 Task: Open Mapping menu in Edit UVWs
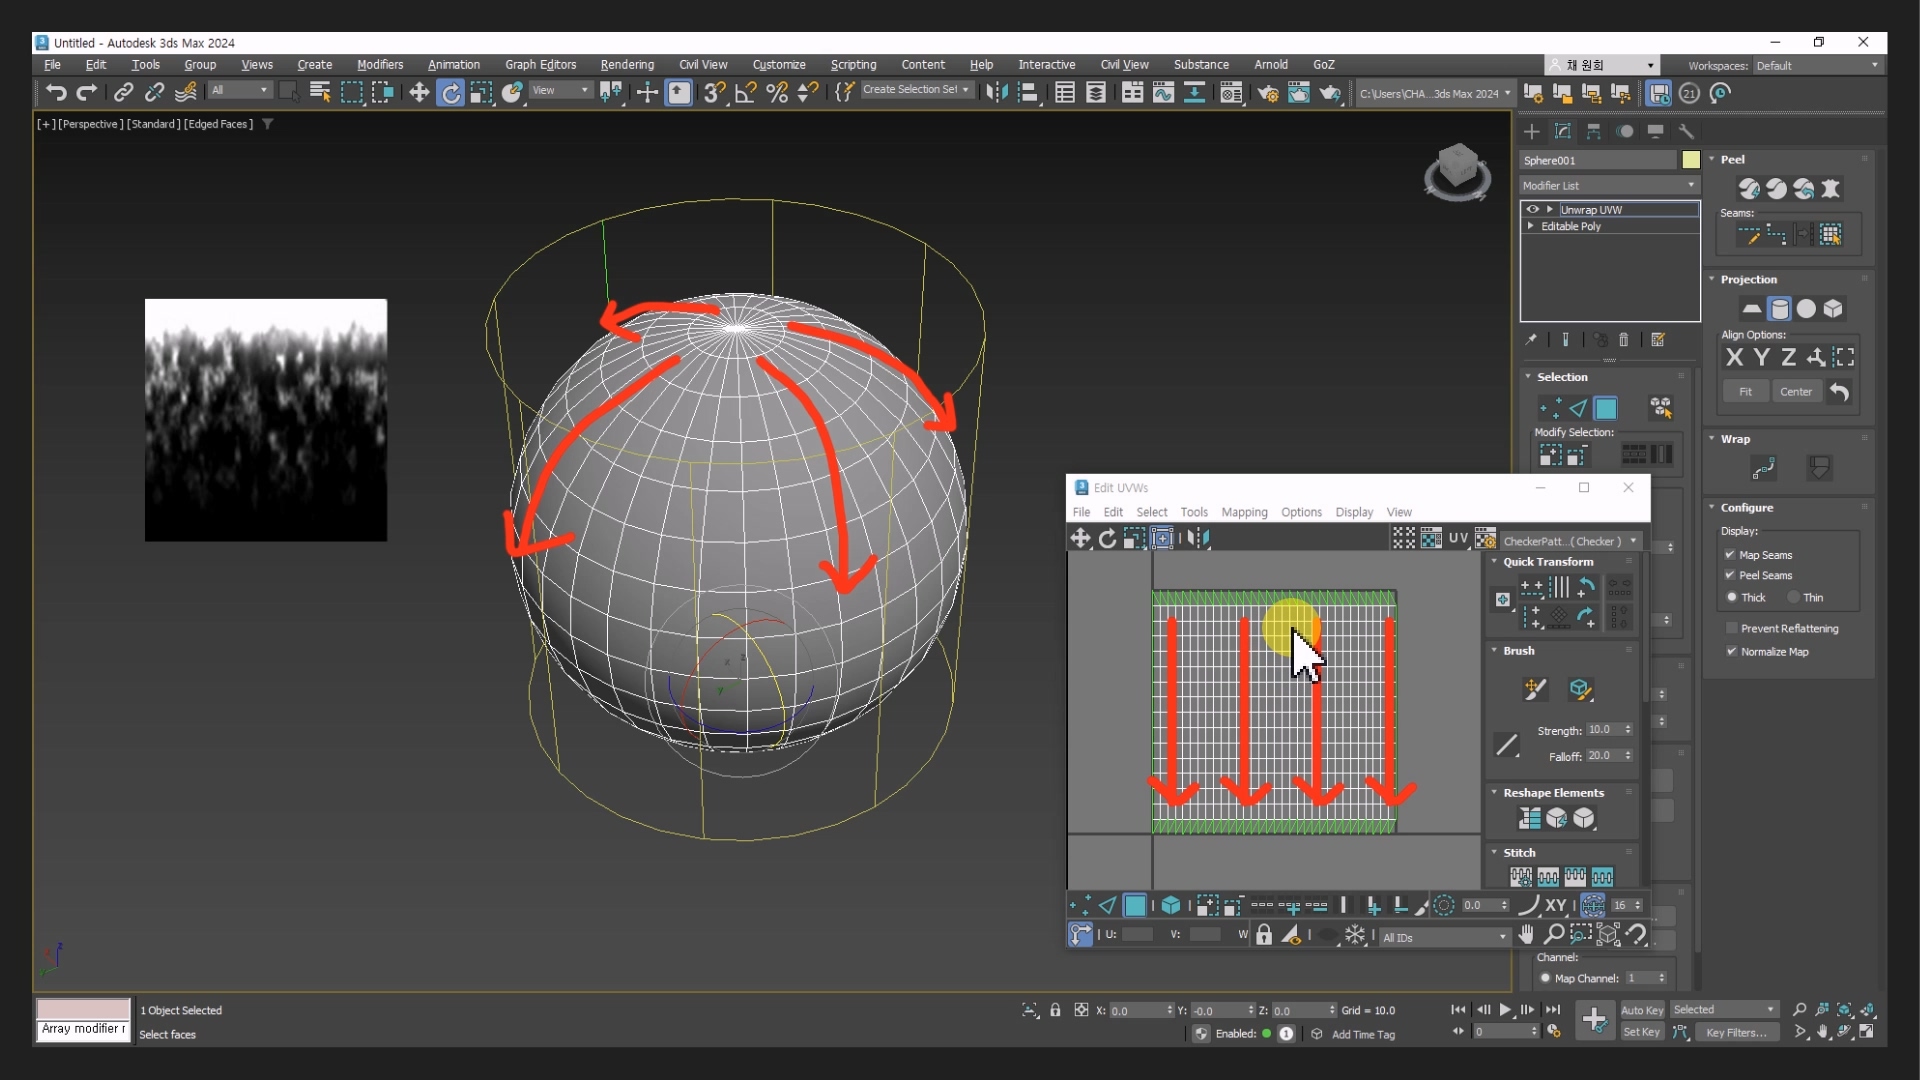click(x=1244, y=512)
